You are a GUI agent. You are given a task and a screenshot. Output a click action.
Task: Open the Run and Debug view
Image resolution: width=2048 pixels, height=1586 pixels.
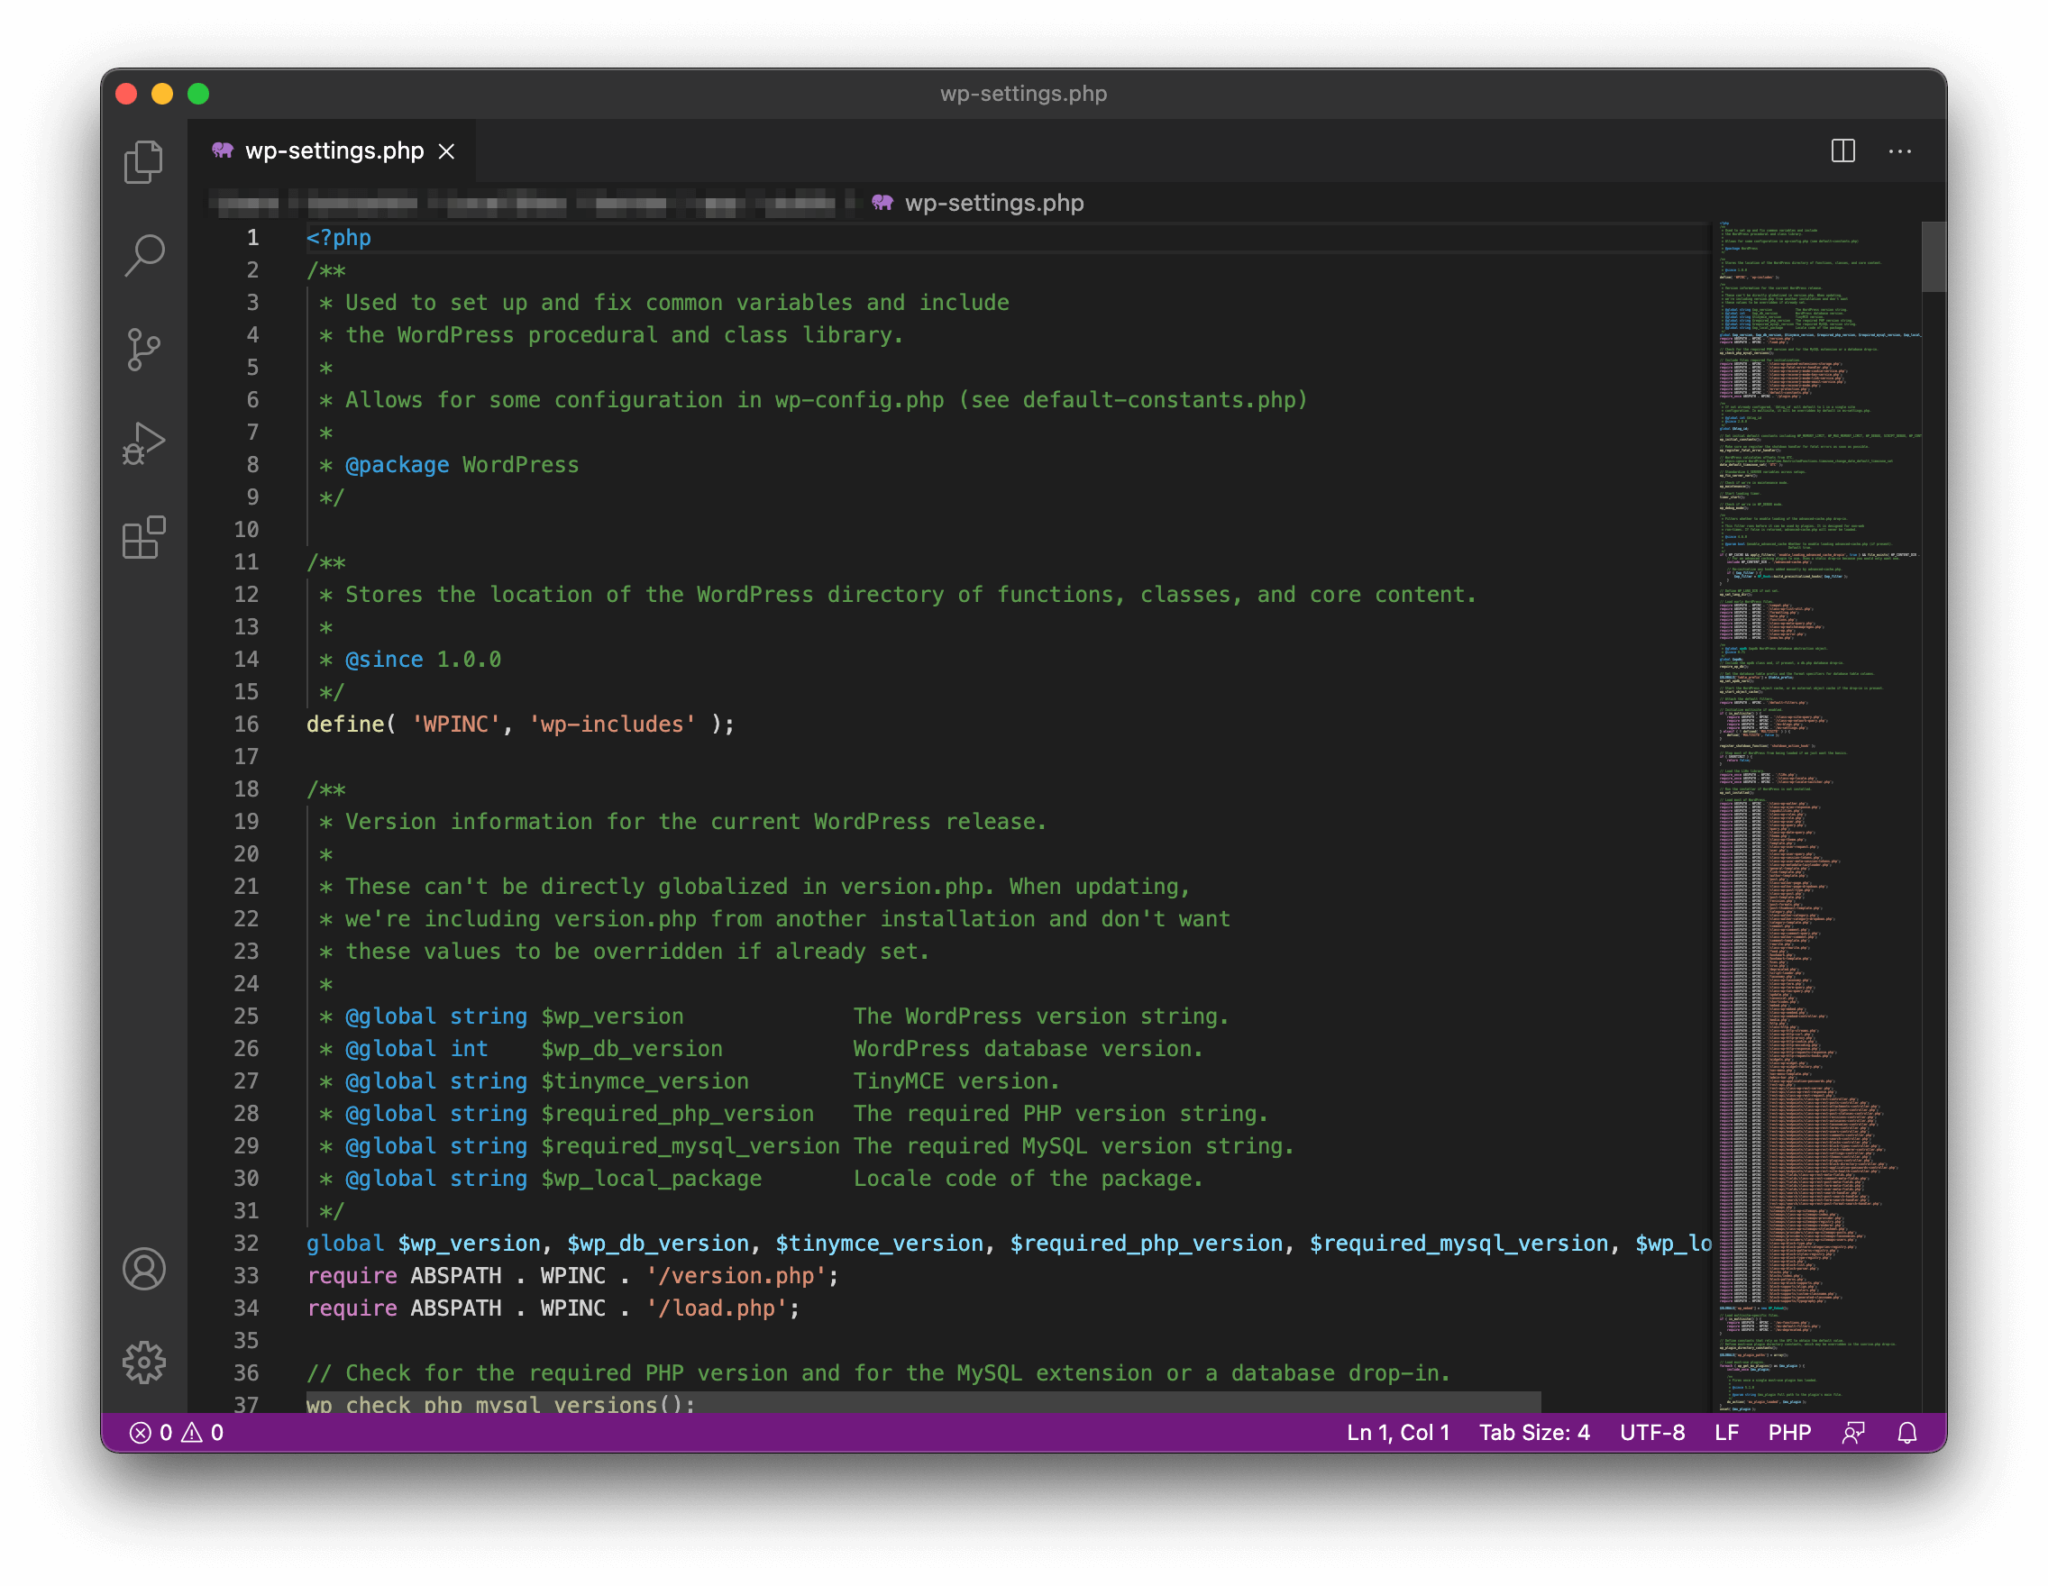144,443
